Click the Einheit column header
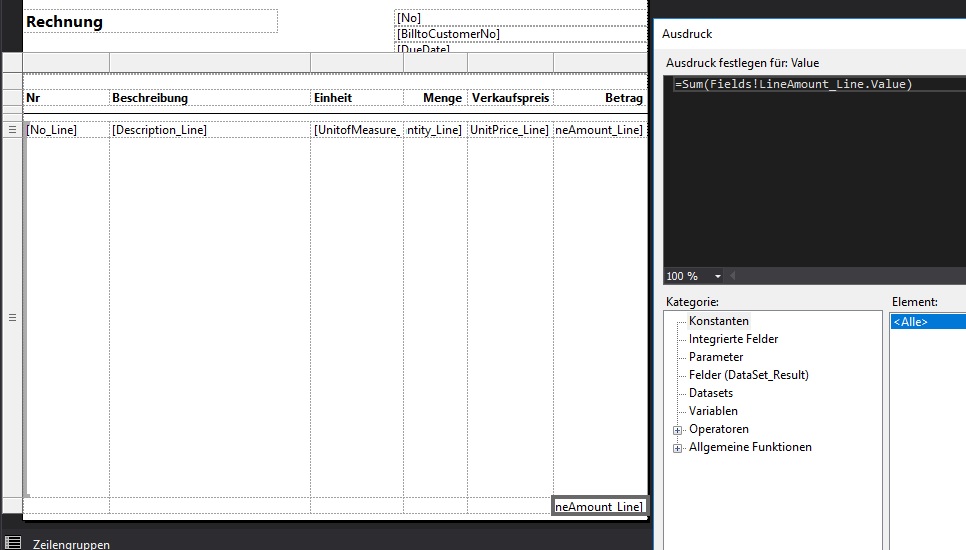This screenshot has width=966, height=550. 357,98
